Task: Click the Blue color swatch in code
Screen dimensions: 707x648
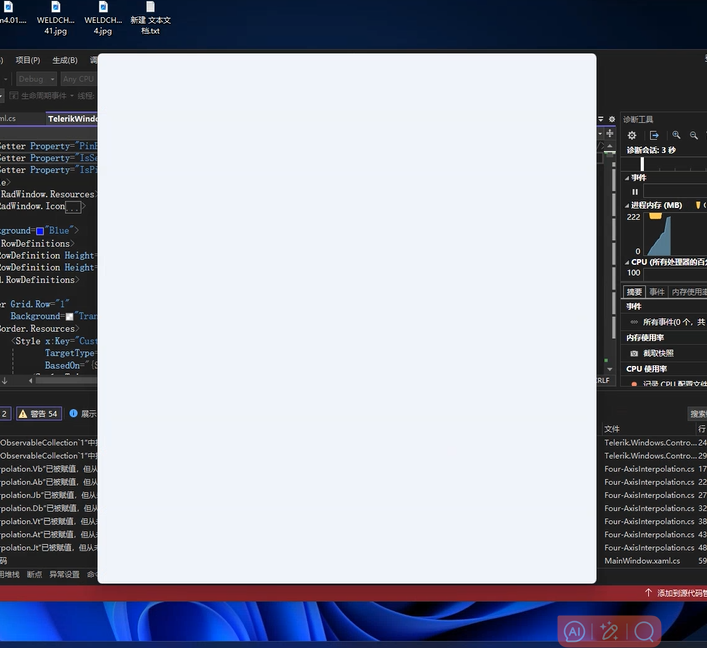Action: [x=40, y=231]
